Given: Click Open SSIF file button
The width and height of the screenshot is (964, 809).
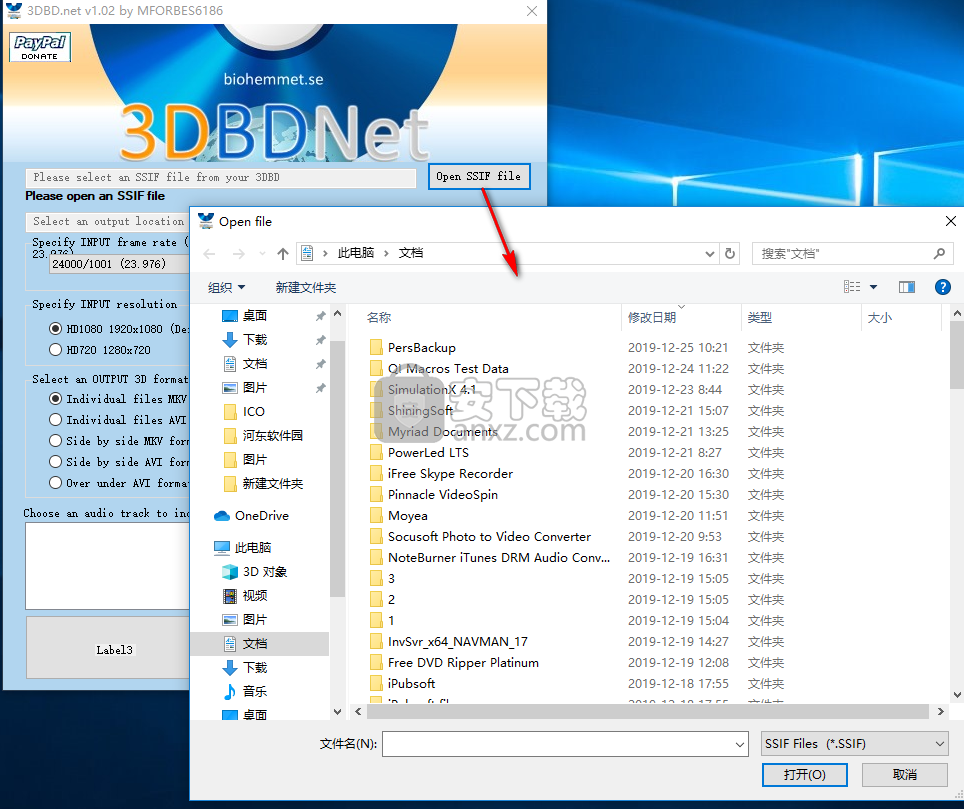Looking at the screenshot, I should click(x=479, y=176).
